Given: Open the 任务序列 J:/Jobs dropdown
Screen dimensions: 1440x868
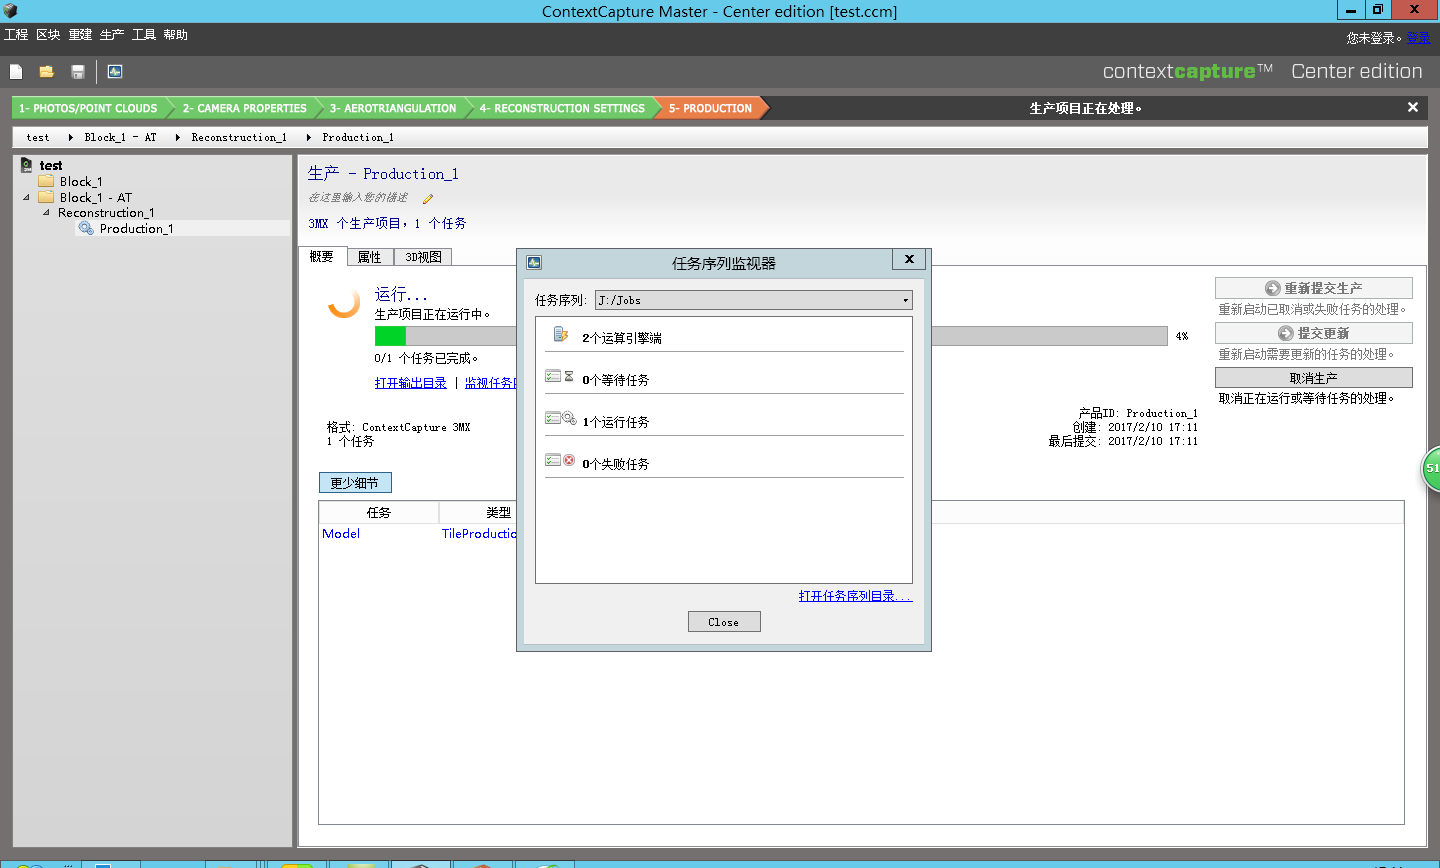Looking at the screenshot, I should [x=754, y=300].
